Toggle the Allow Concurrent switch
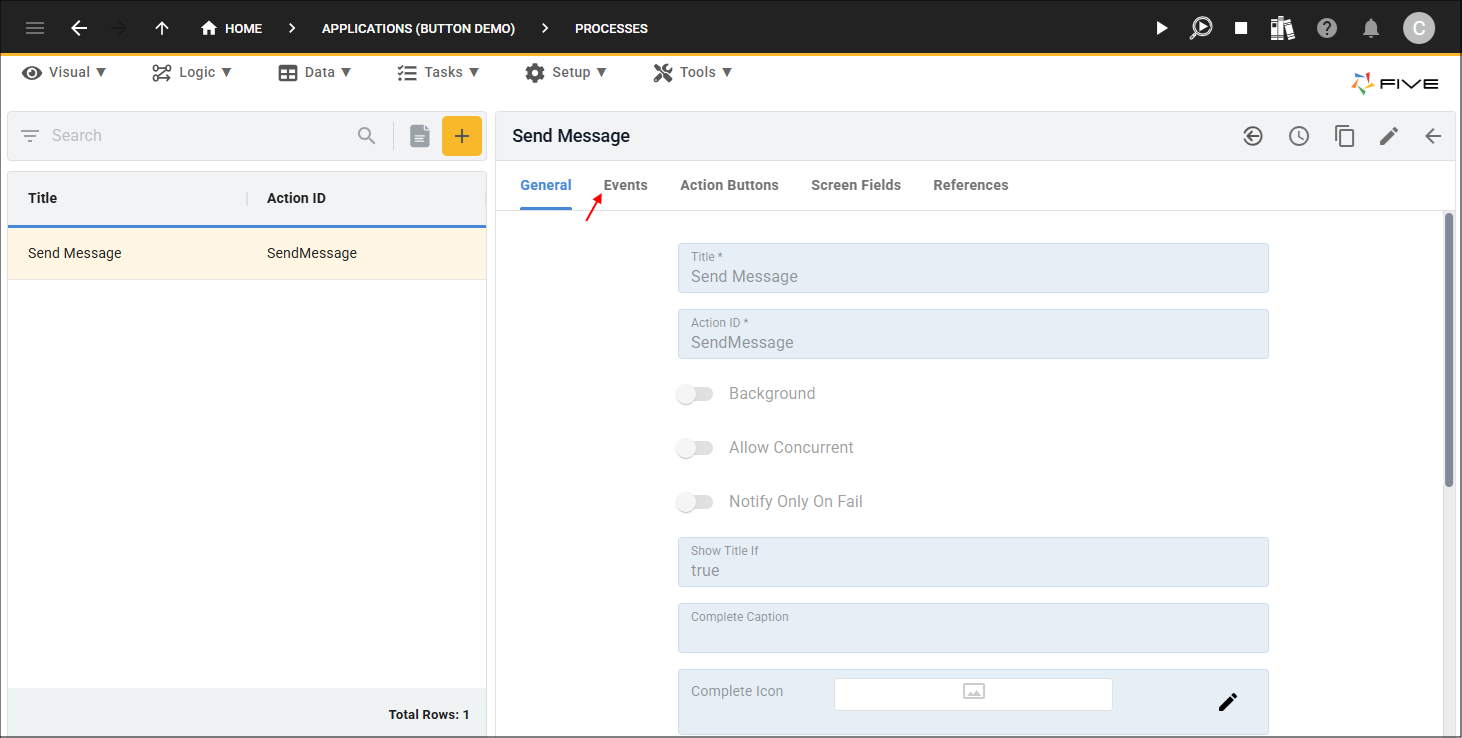The width and height of the screenshot is (1462, 738). [x=695, y=448]
